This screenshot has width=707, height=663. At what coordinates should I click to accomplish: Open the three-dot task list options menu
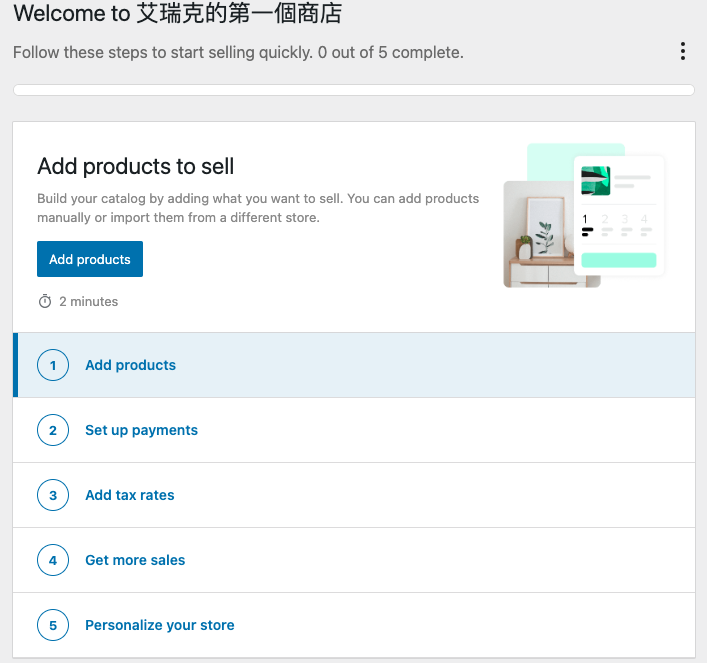pos(683,51)
